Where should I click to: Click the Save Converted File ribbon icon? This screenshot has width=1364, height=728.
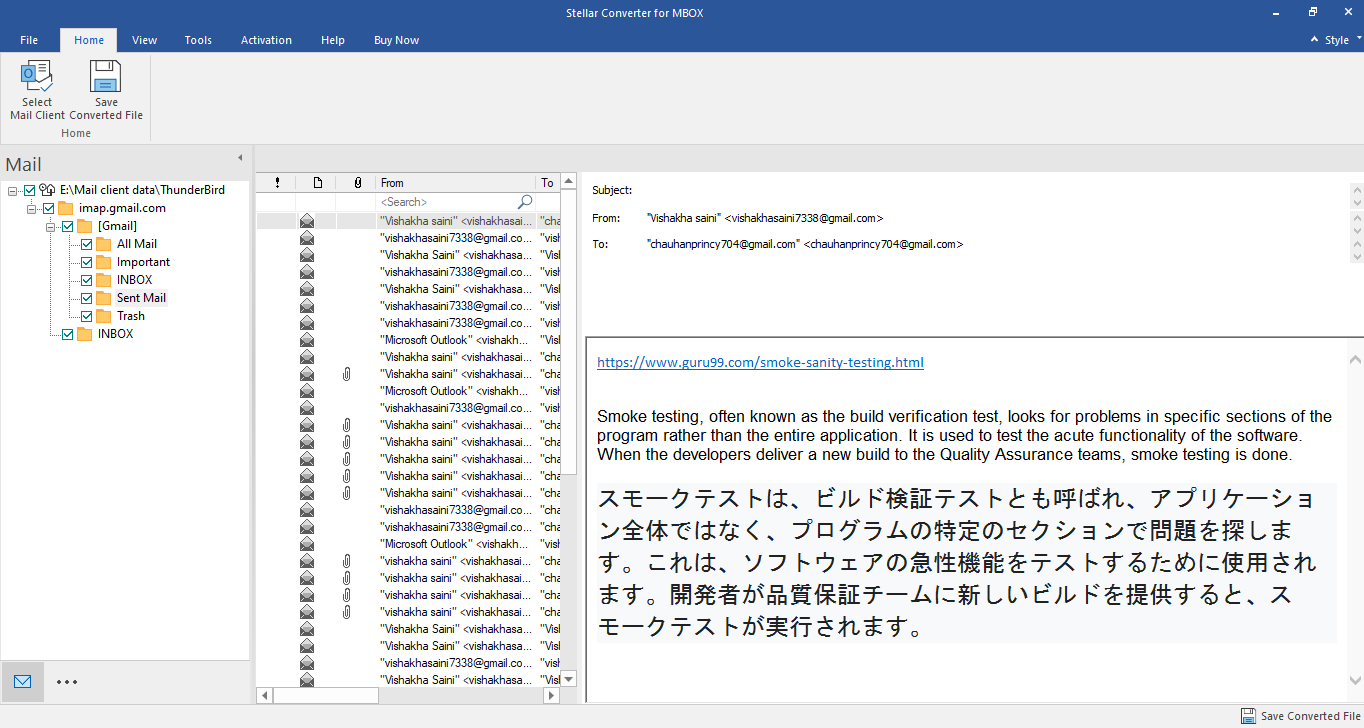tap(105, 78)
